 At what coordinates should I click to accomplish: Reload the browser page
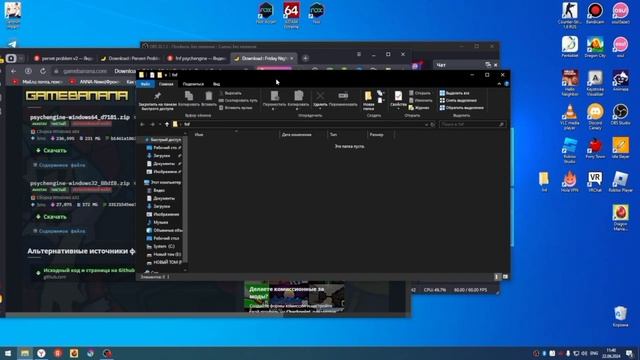tap(43, 71)
